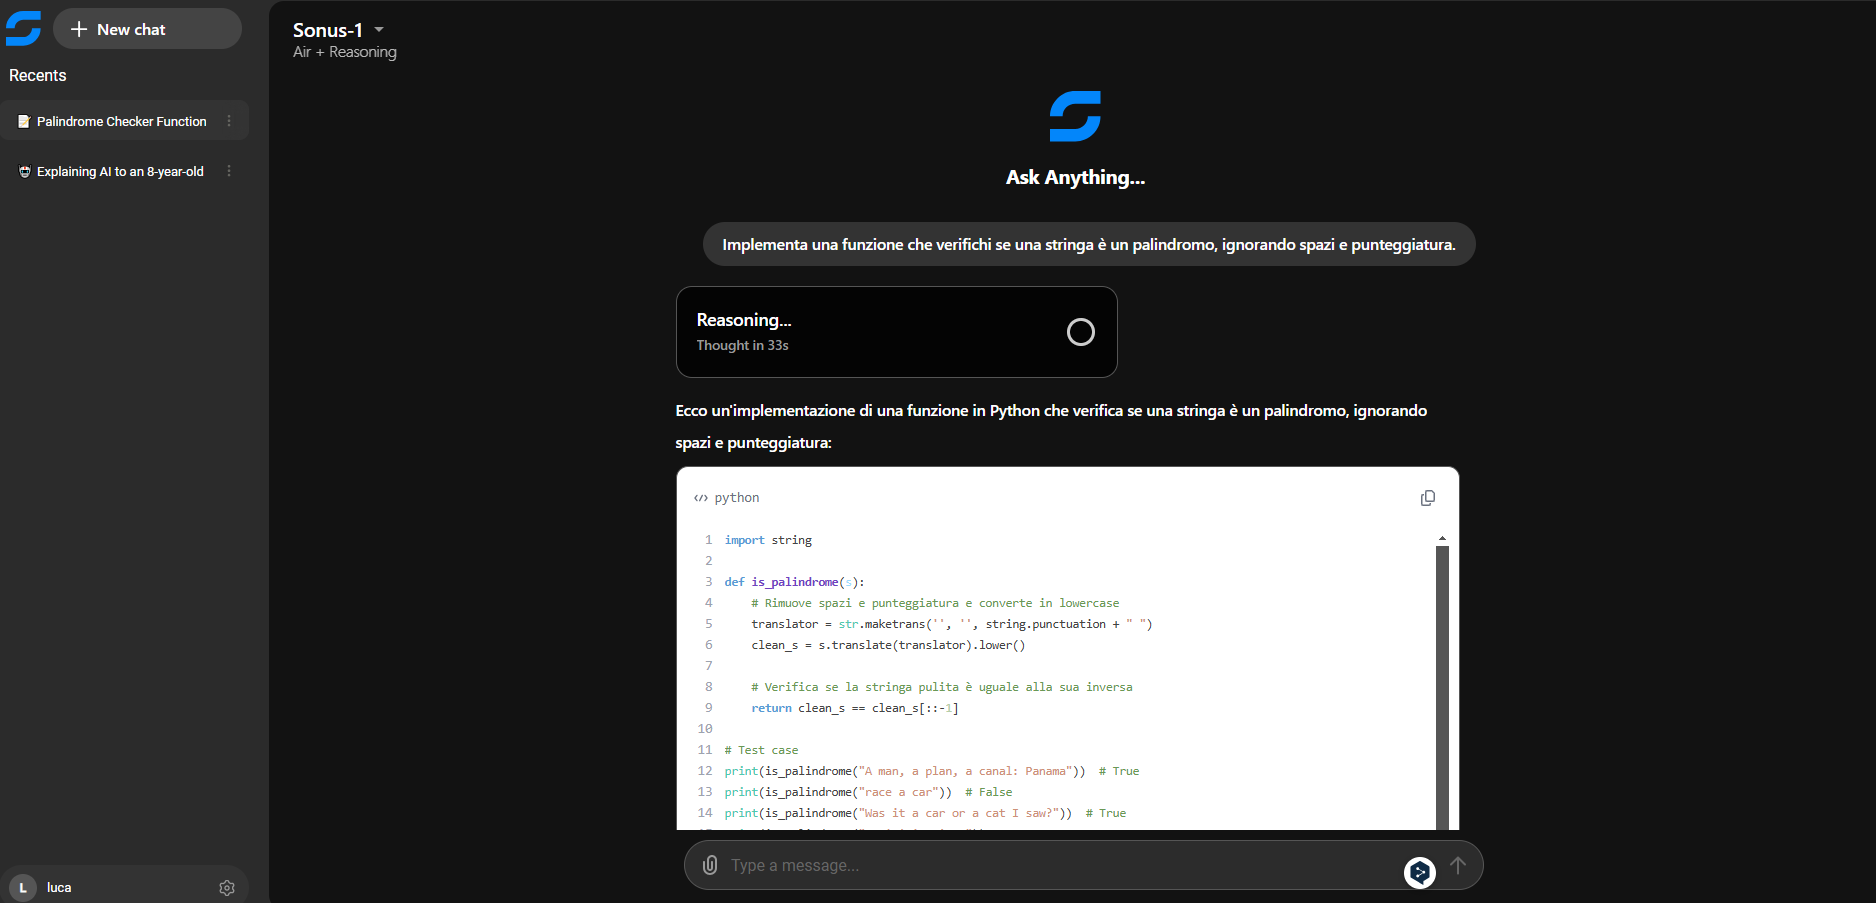
Task: Open options menu for Explaining AI chat
Action: pyautogui.click(x=229, y=171)
